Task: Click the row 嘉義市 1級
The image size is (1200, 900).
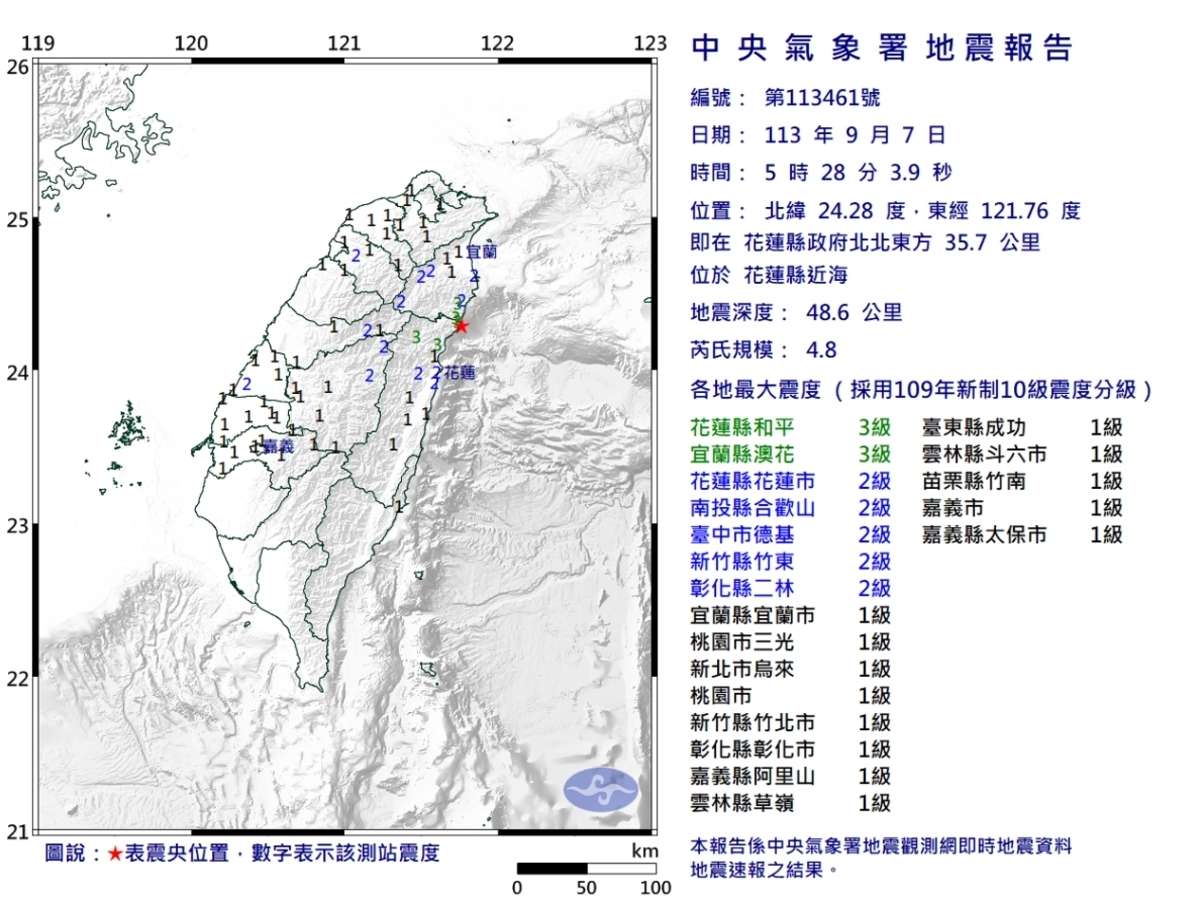Action: tap(1023, 508)
